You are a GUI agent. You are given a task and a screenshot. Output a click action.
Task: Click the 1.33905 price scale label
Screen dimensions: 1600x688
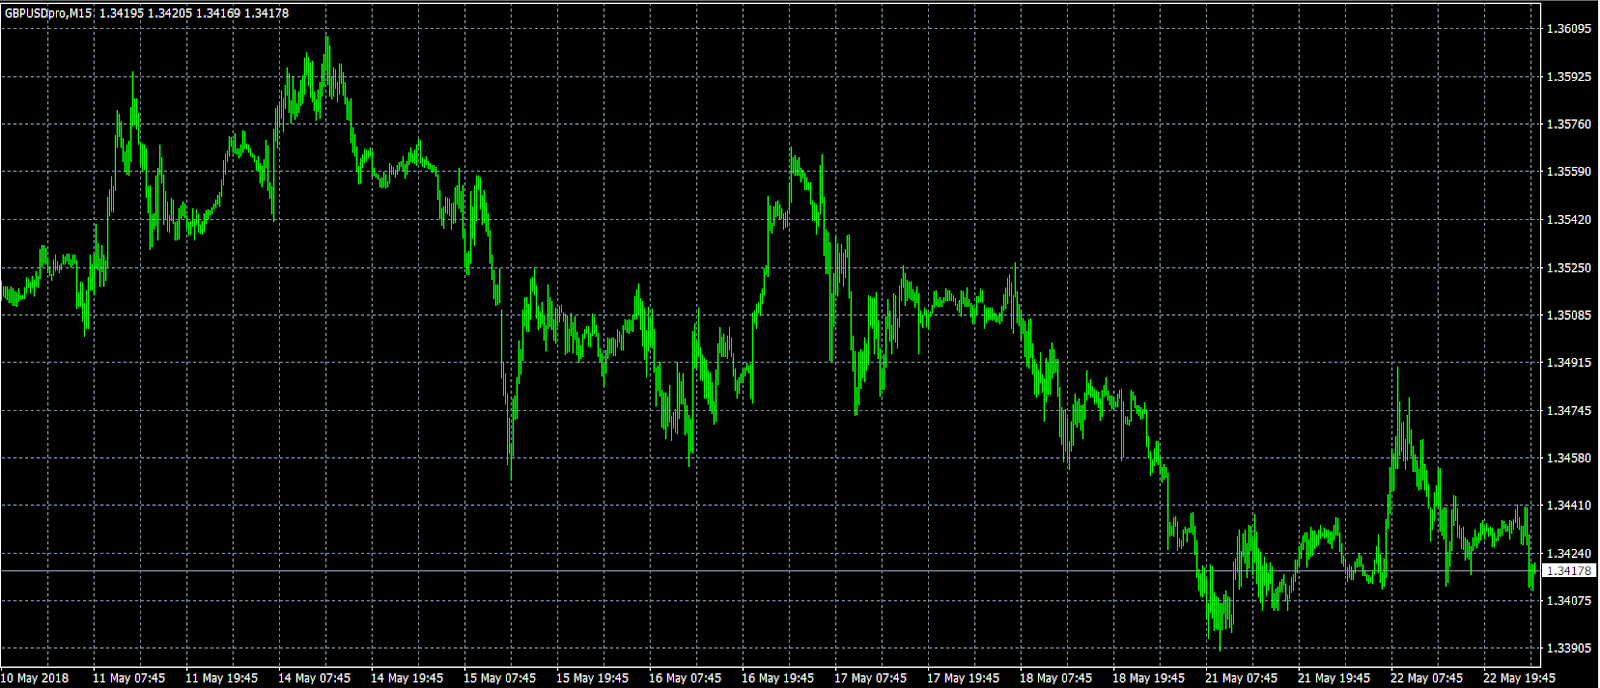1568,649
